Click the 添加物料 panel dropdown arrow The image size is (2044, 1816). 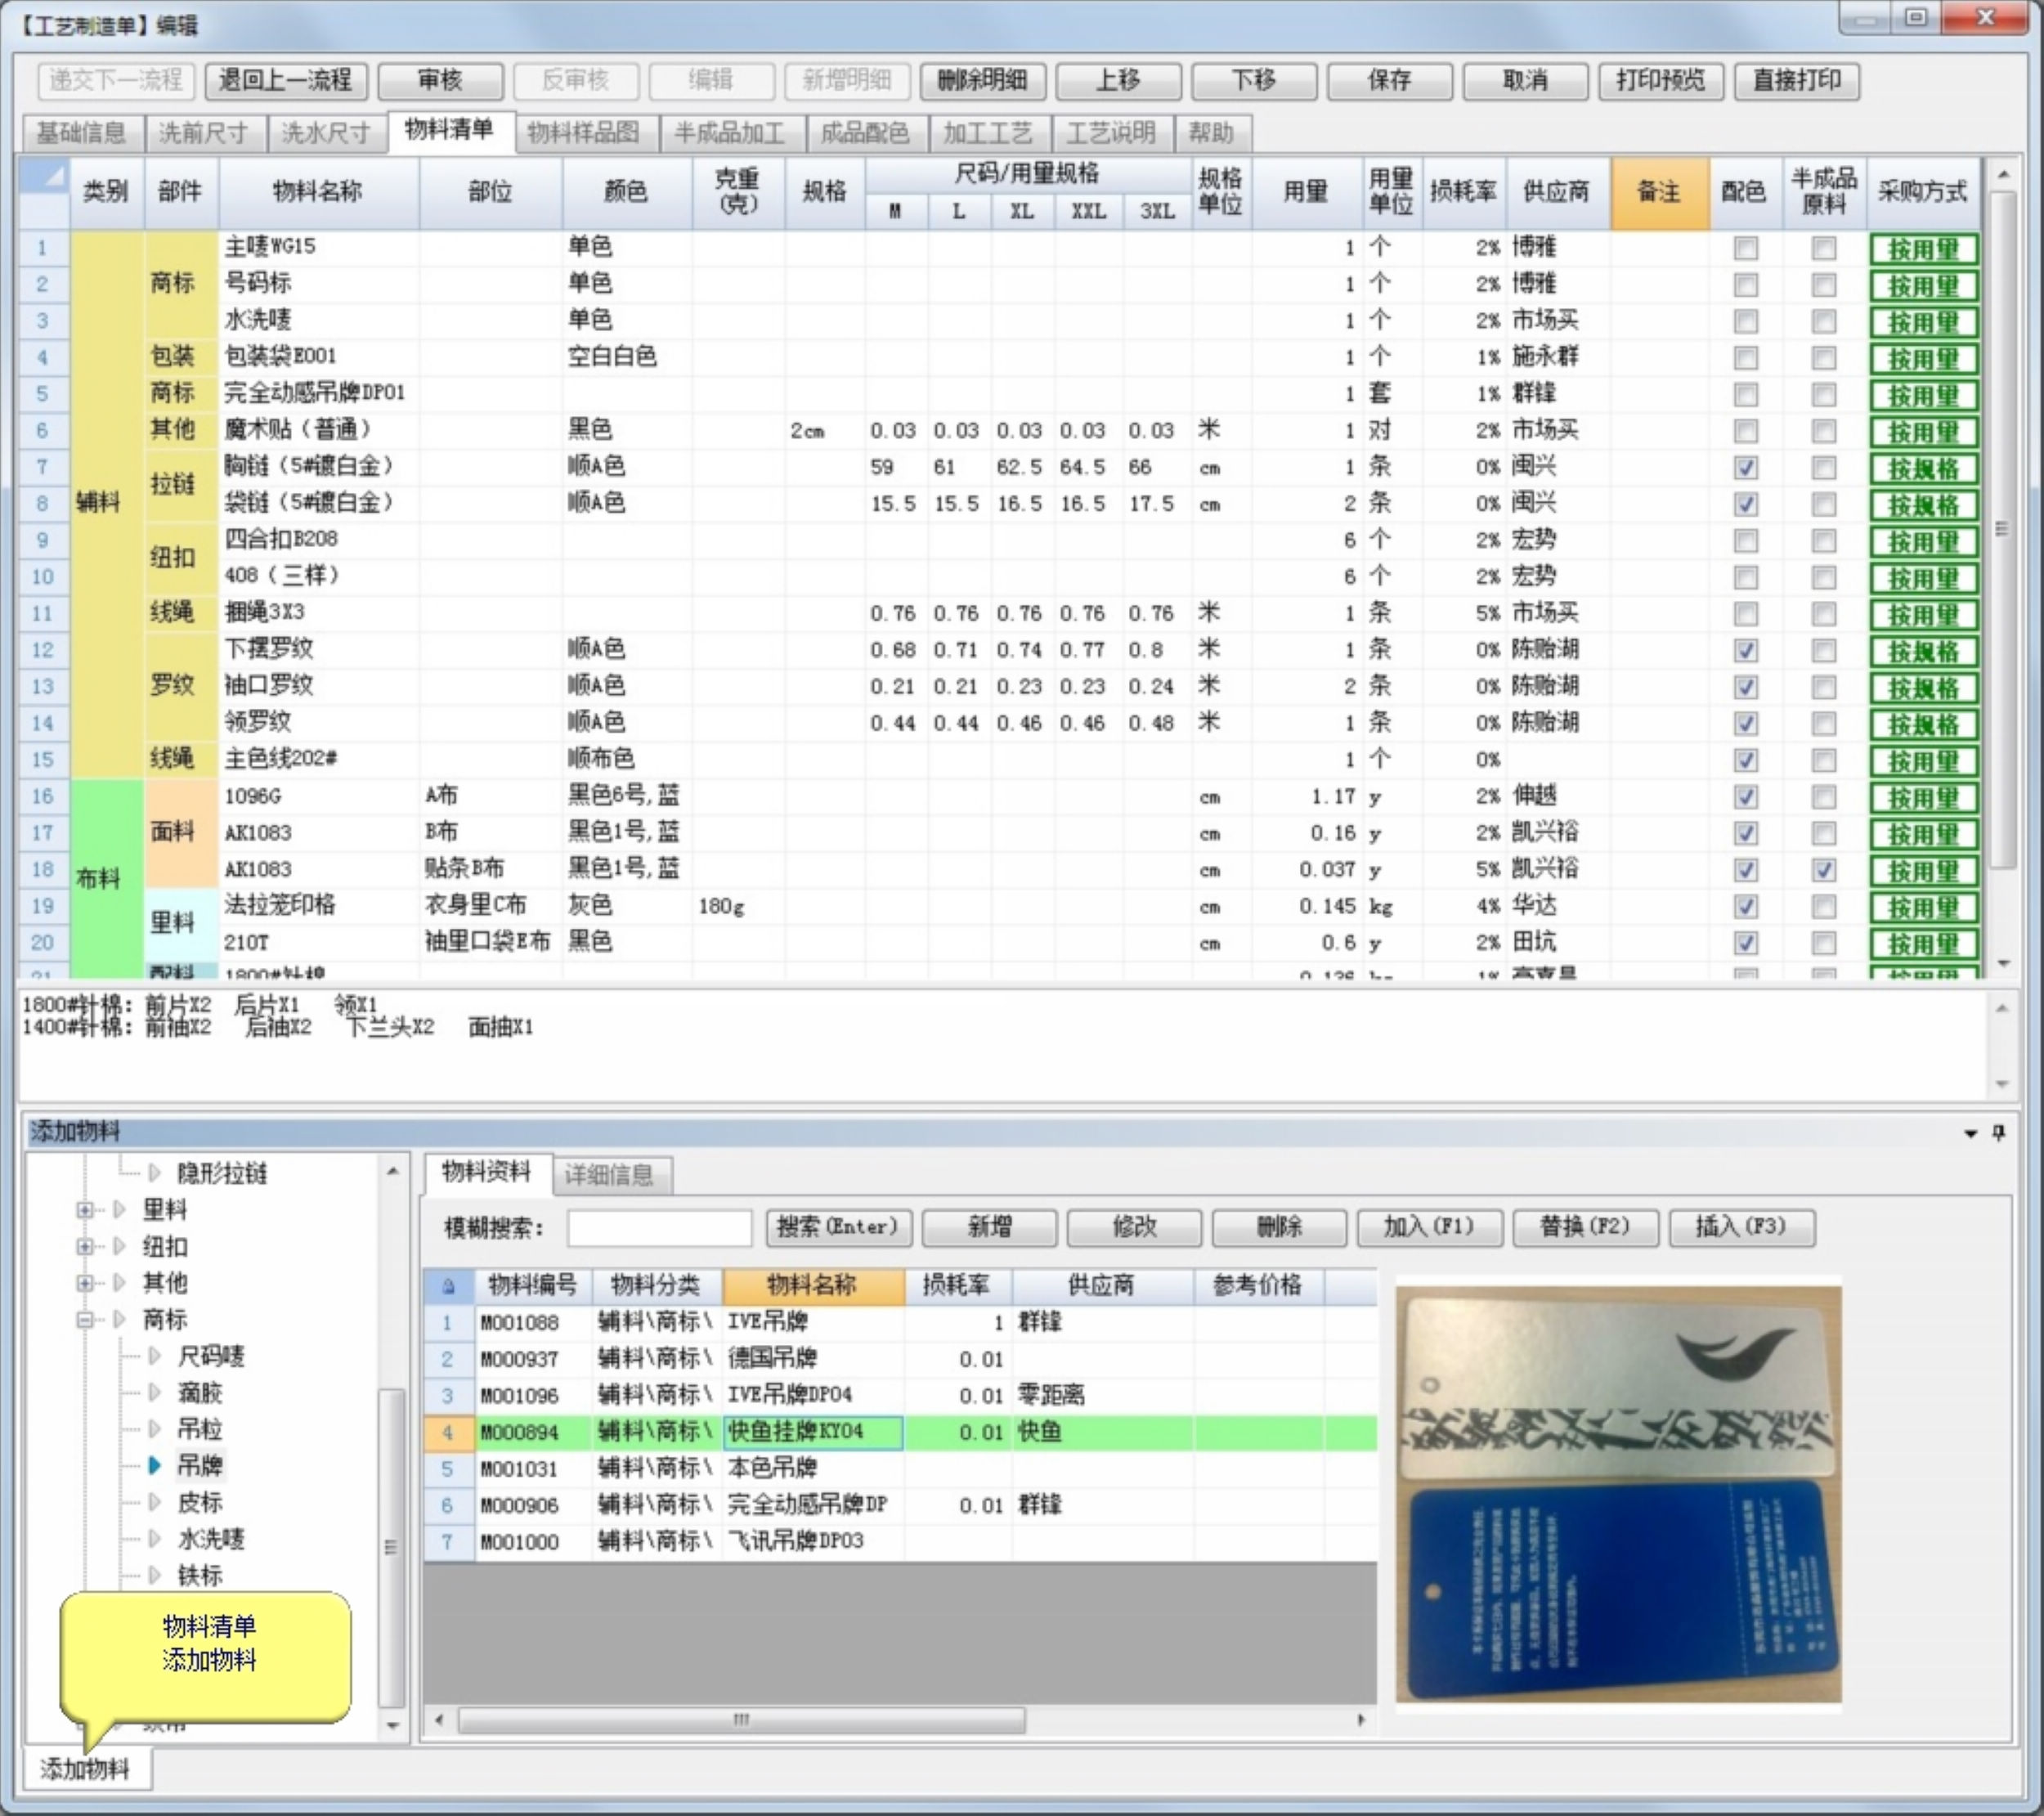1970,1133
